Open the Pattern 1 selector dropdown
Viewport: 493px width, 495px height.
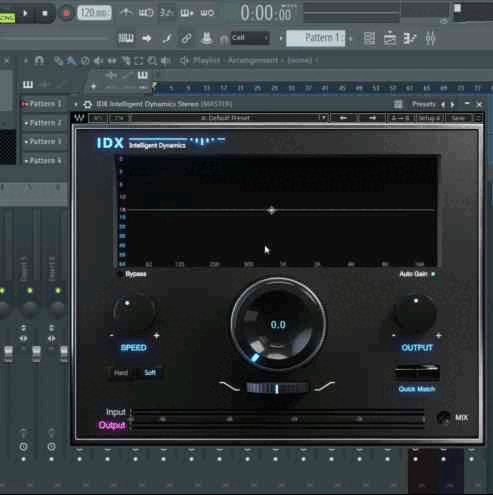click(x=316, y=38)
